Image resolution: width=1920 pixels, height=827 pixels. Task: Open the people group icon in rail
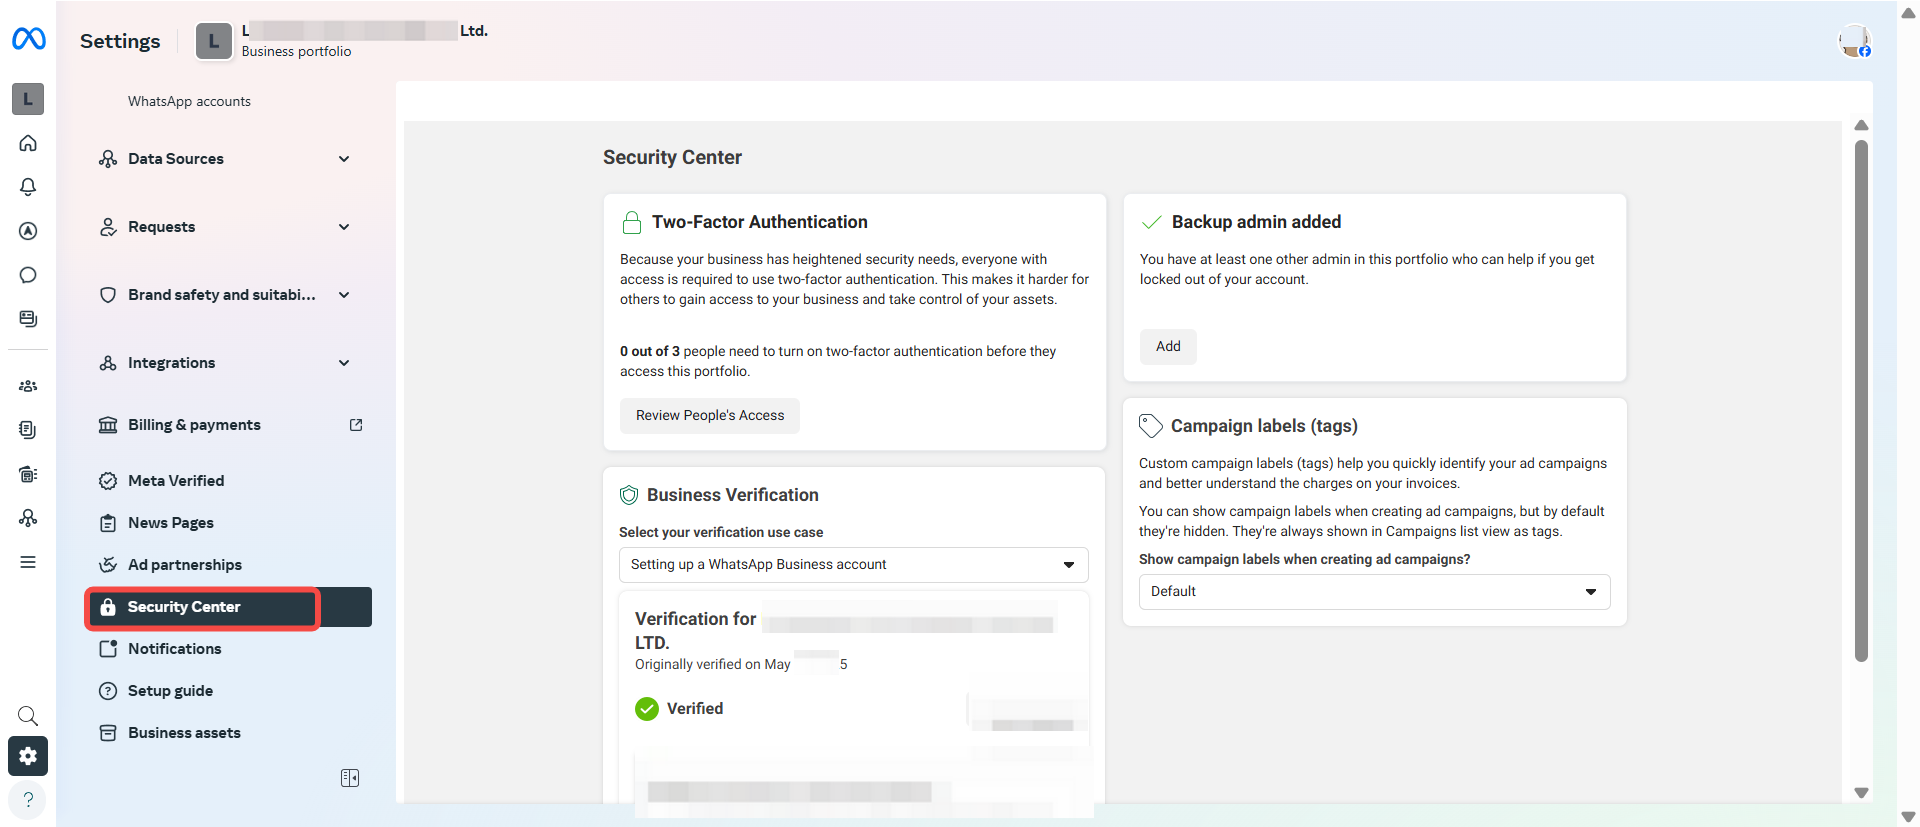(x=28, y=386)
